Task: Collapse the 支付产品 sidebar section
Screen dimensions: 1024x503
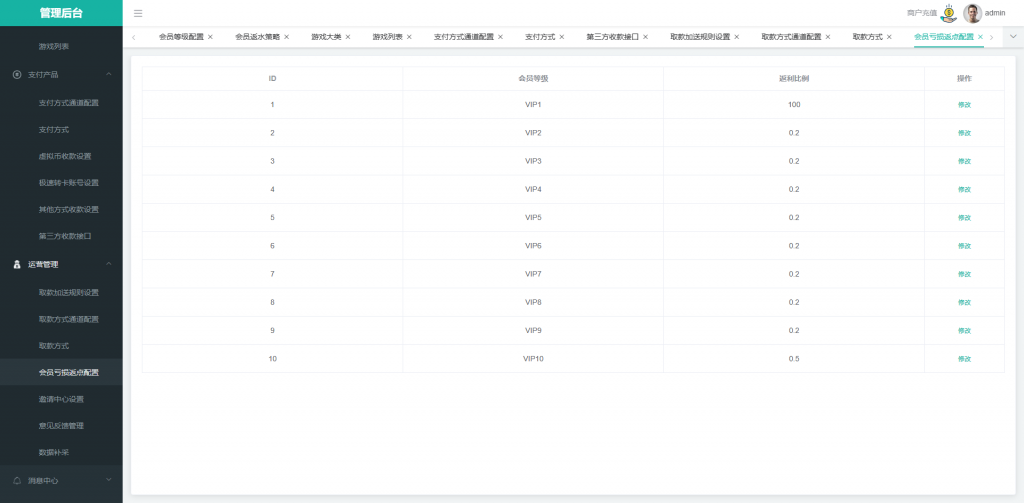Action: click(108, 75)
